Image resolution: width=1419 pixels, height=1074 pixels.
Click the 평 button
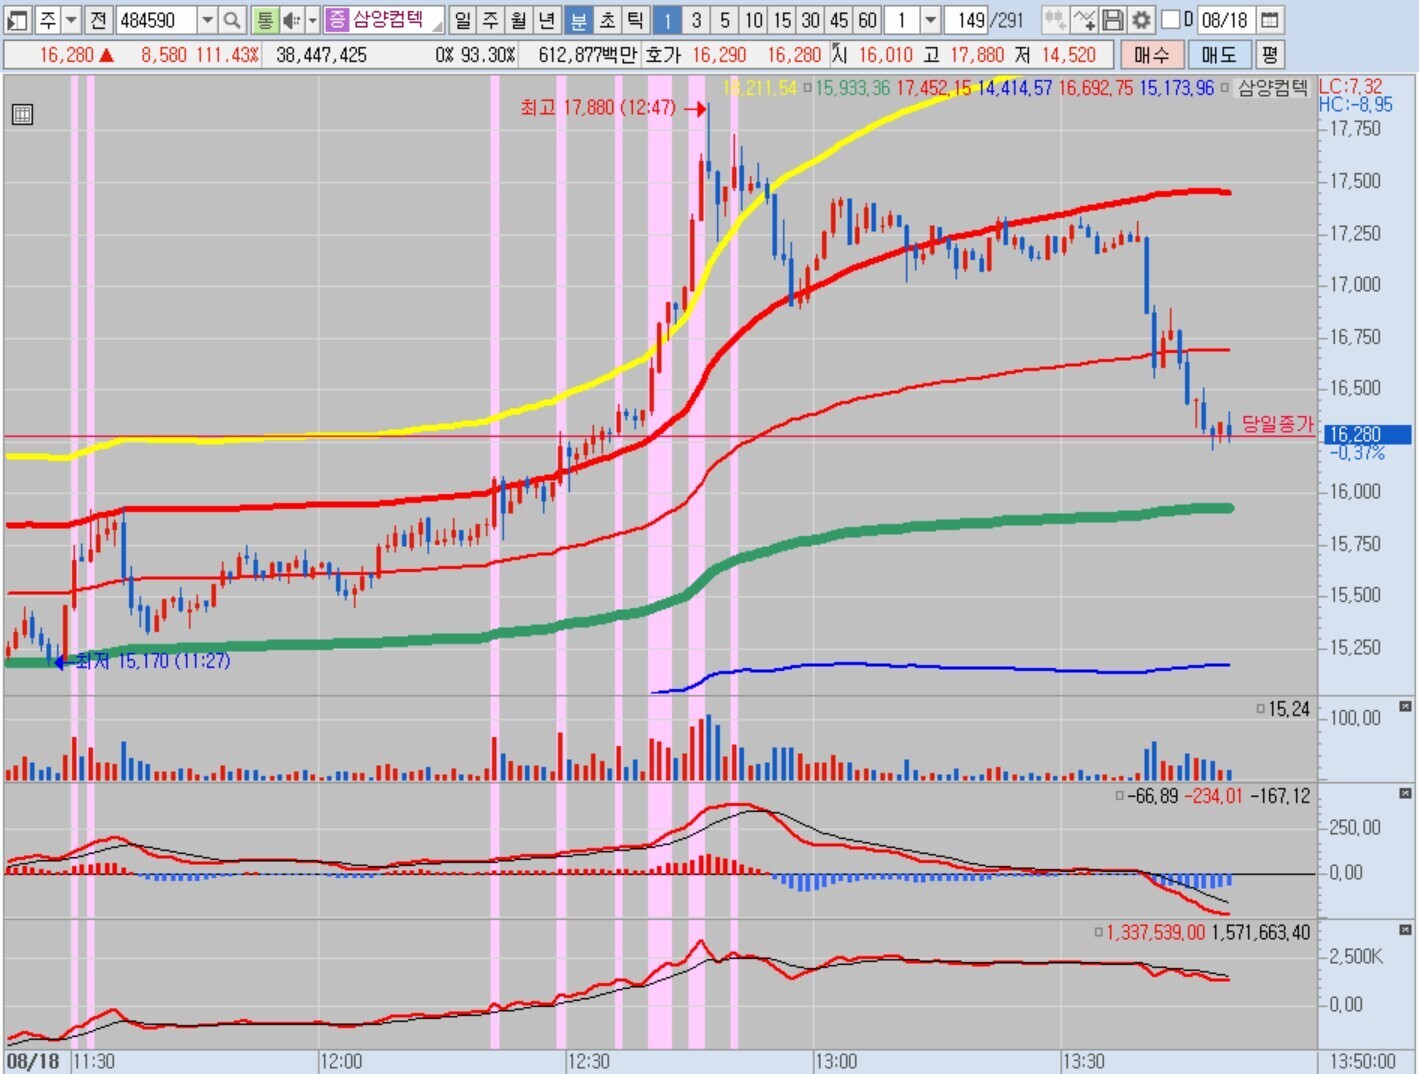(1269, 55)
